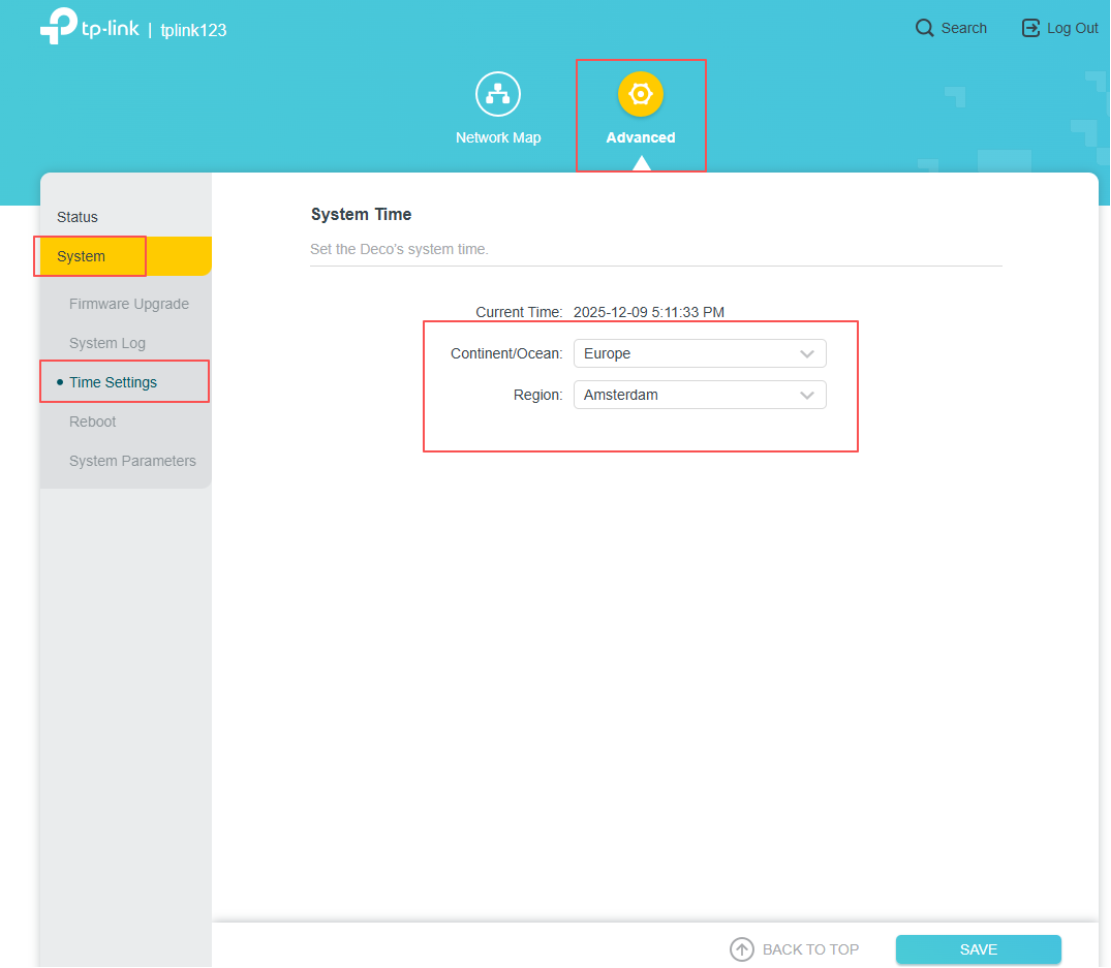The height and width of the screenshot is (968, 1111).
Task: Select the System sidebar section
Action: (126, 256)
